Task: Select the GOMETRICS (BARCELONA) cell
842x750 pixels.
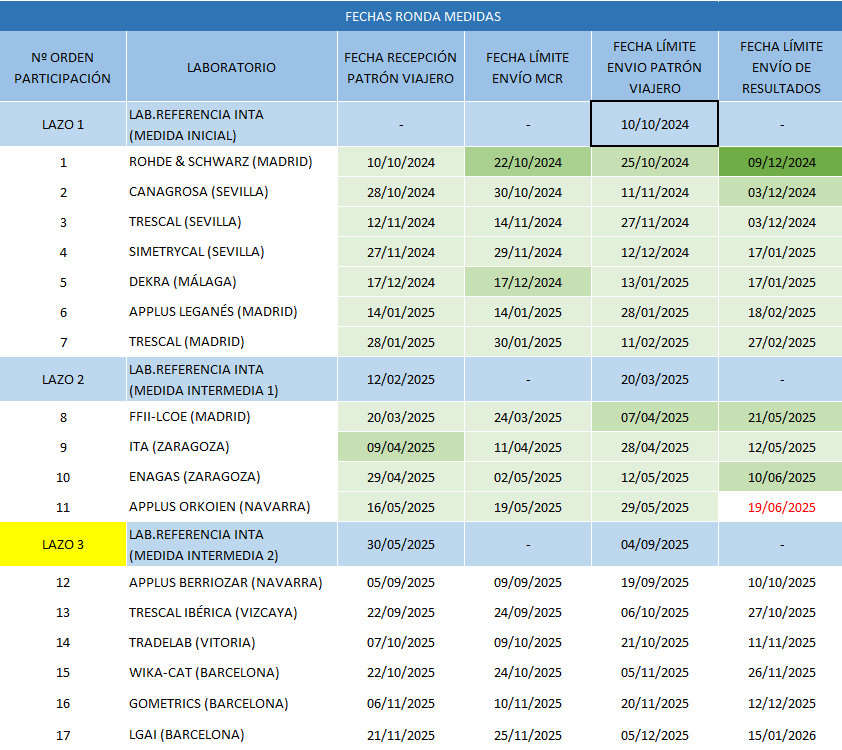Action: pos(231,703)
